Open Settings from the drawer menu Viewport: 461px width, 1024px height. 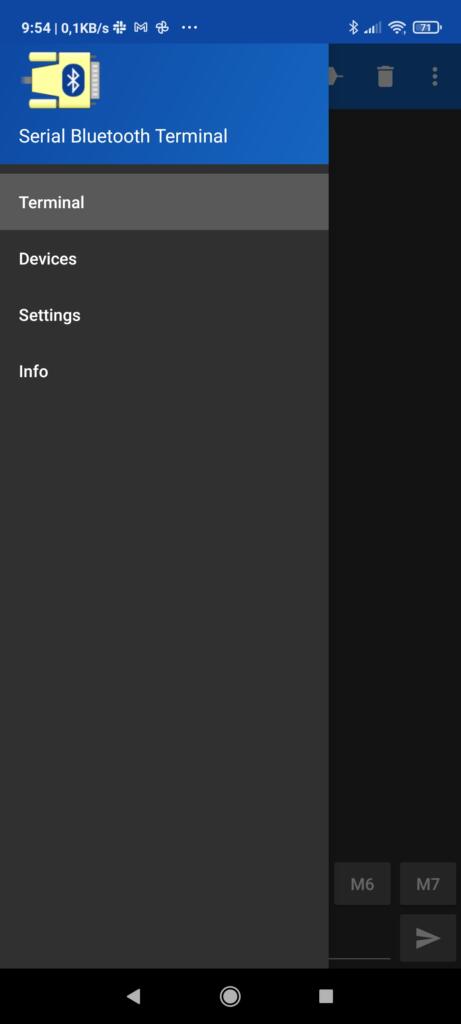[164, 315]
